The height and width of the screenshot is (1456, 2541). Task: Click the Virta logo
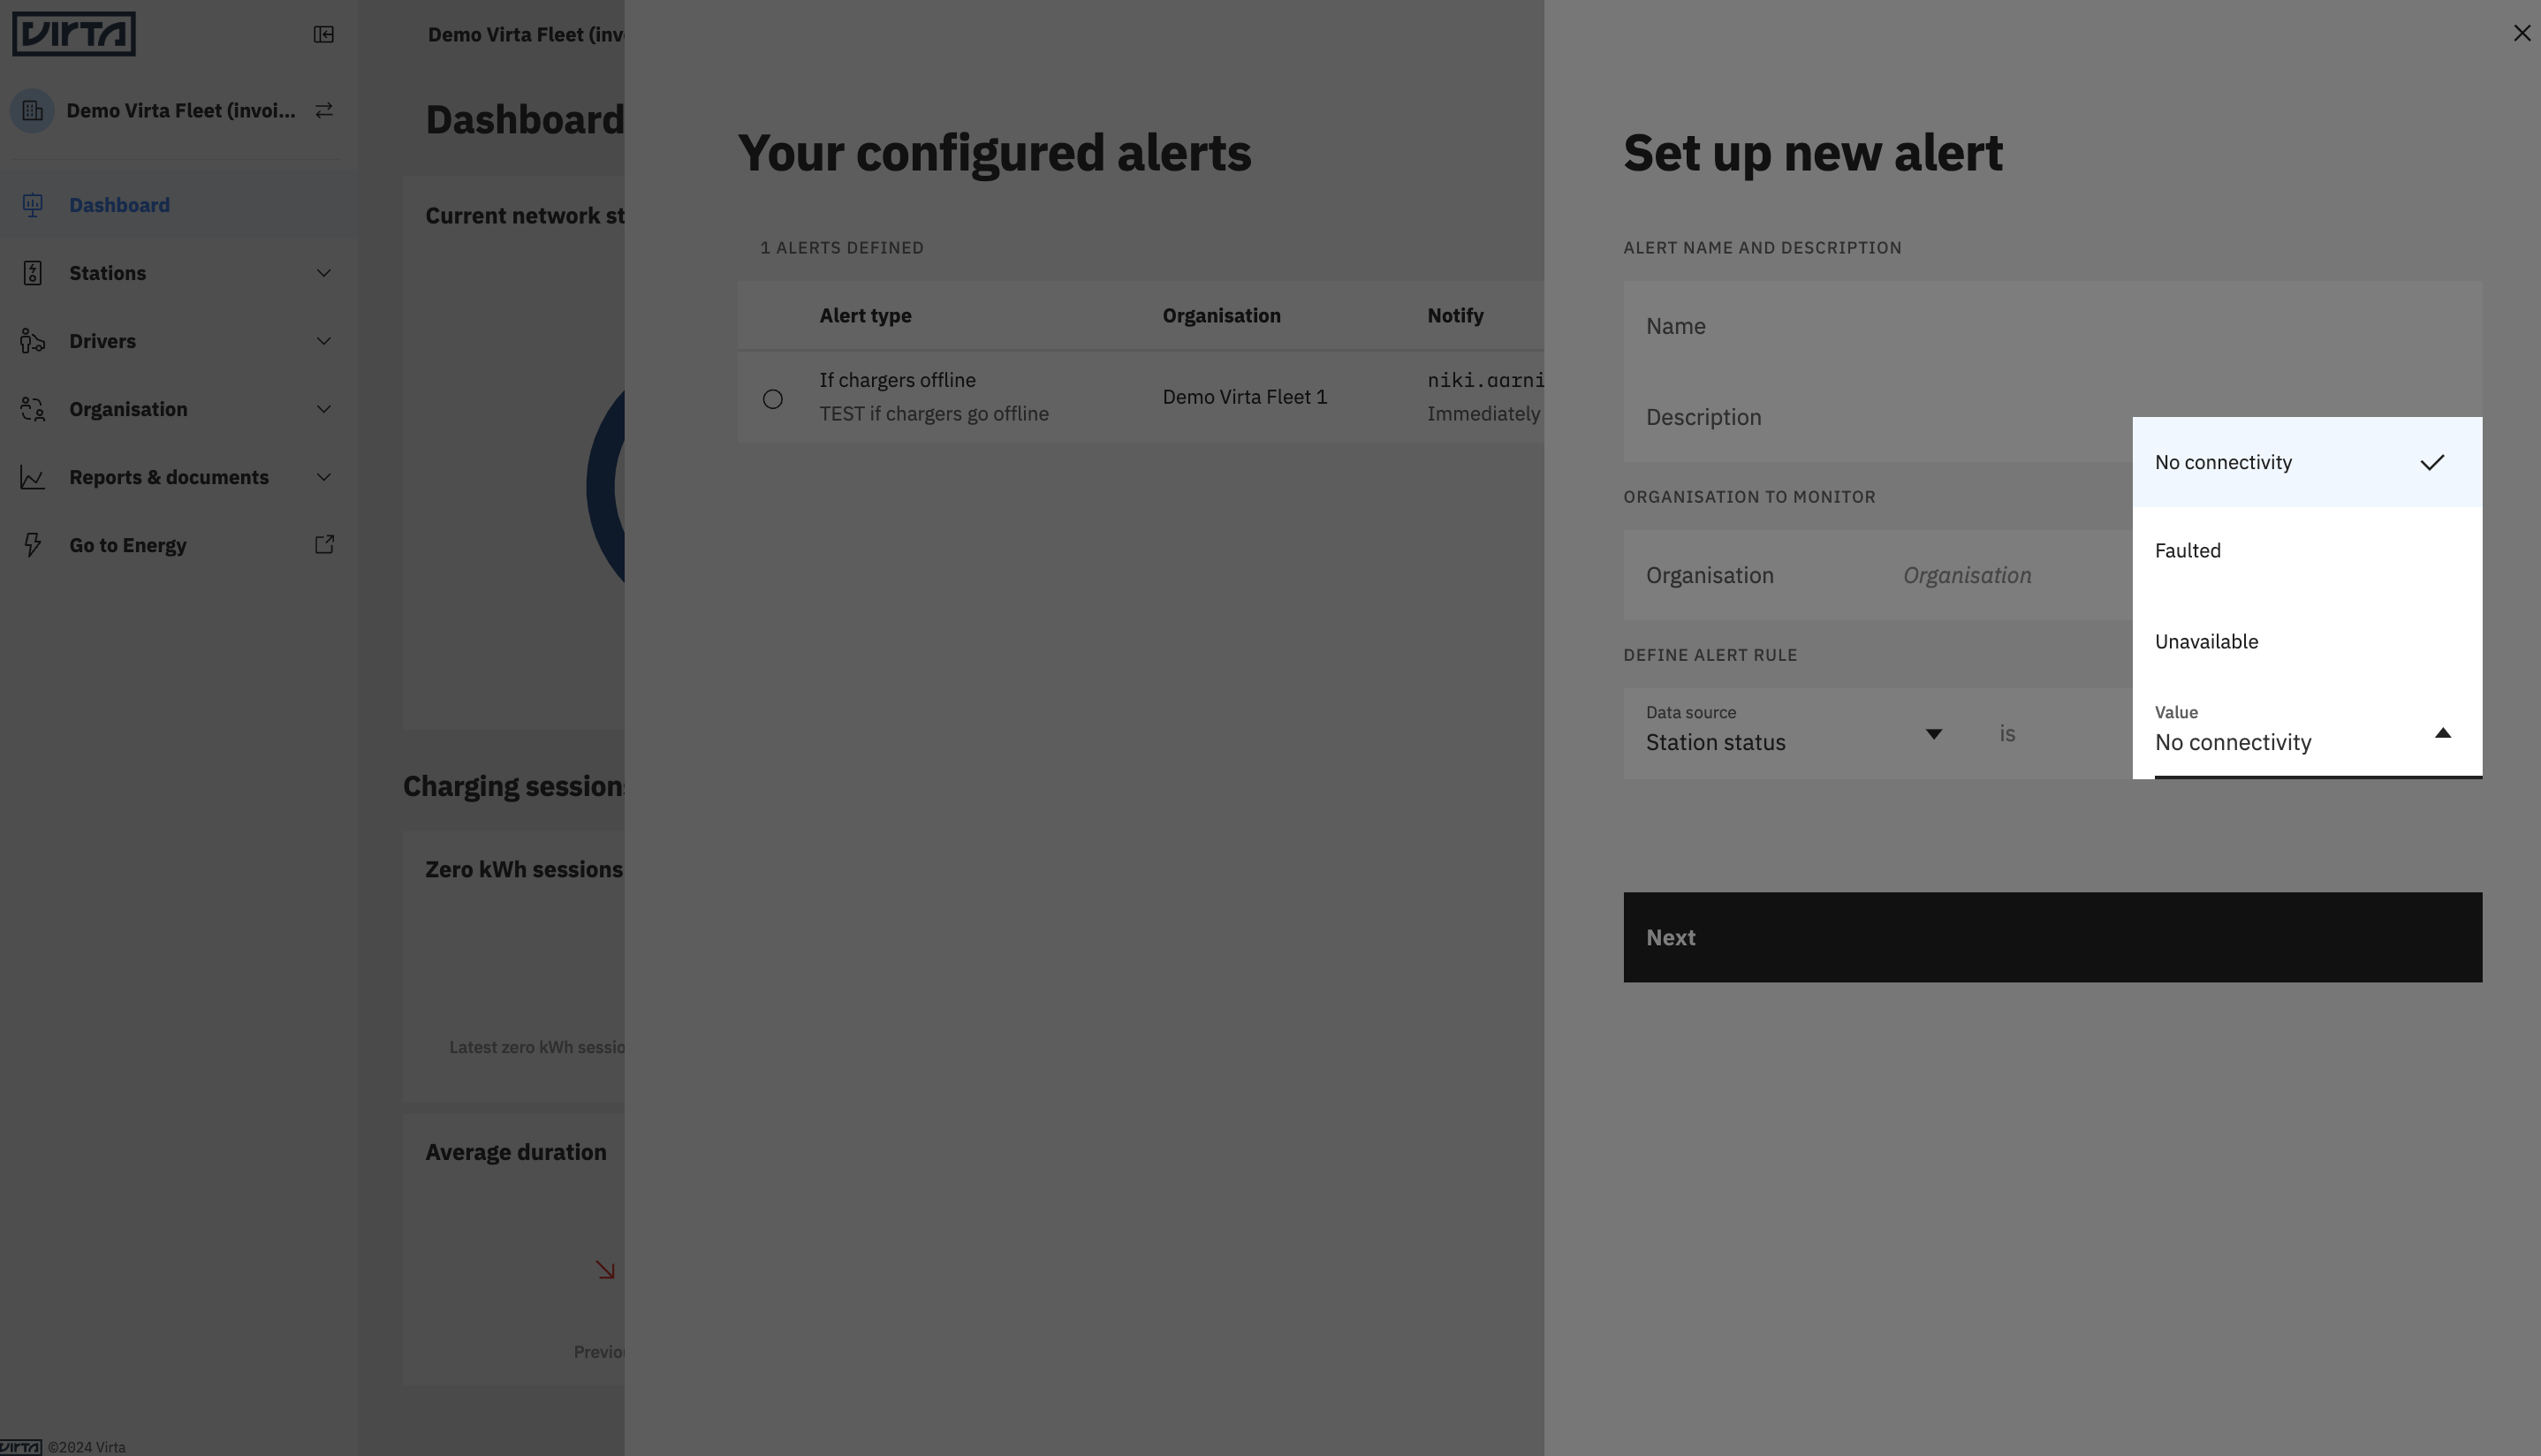74,34
